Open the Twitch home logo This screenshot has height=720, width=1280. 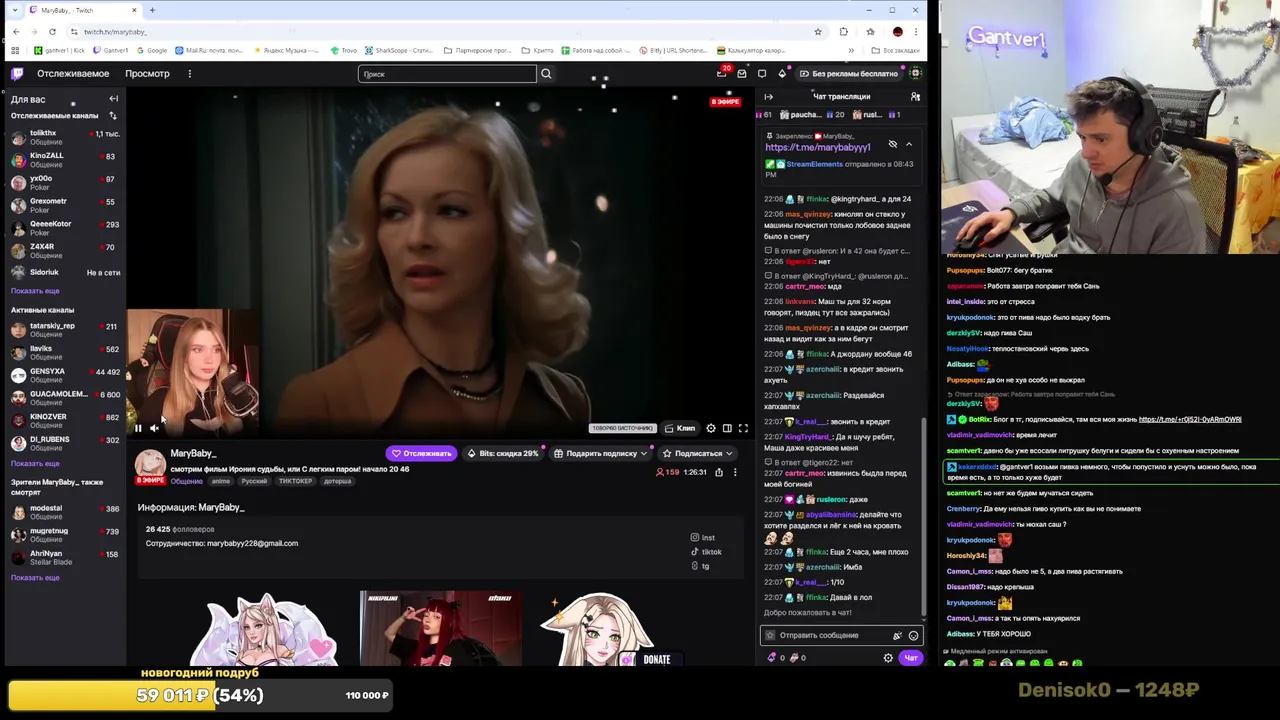pos(17,73)
